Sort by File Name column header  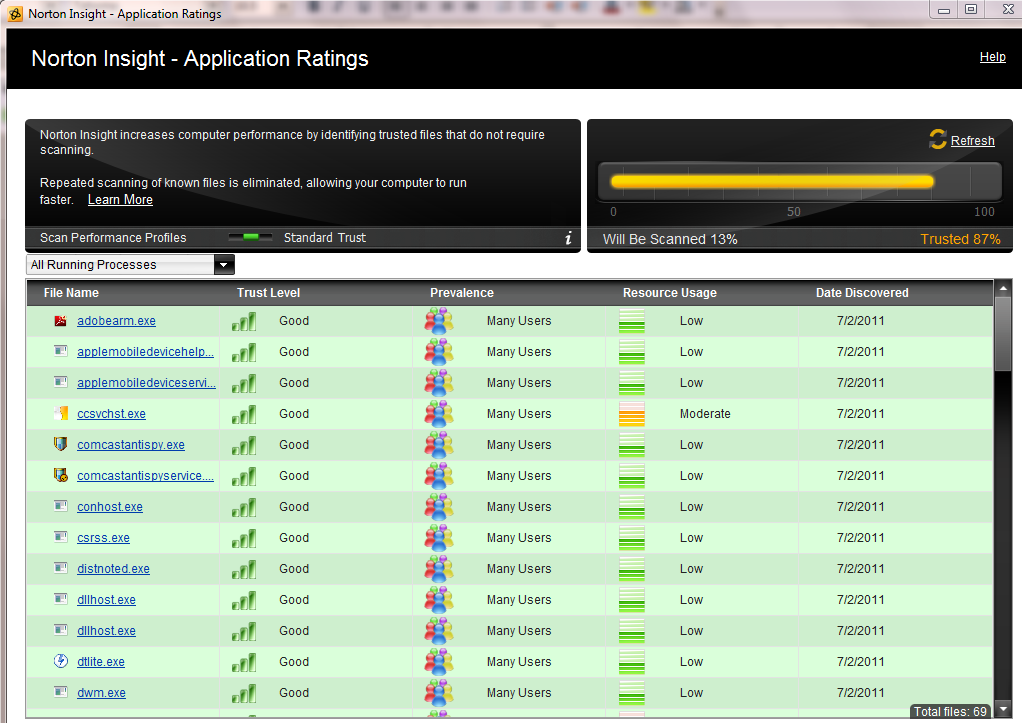[x=71, y=293]
